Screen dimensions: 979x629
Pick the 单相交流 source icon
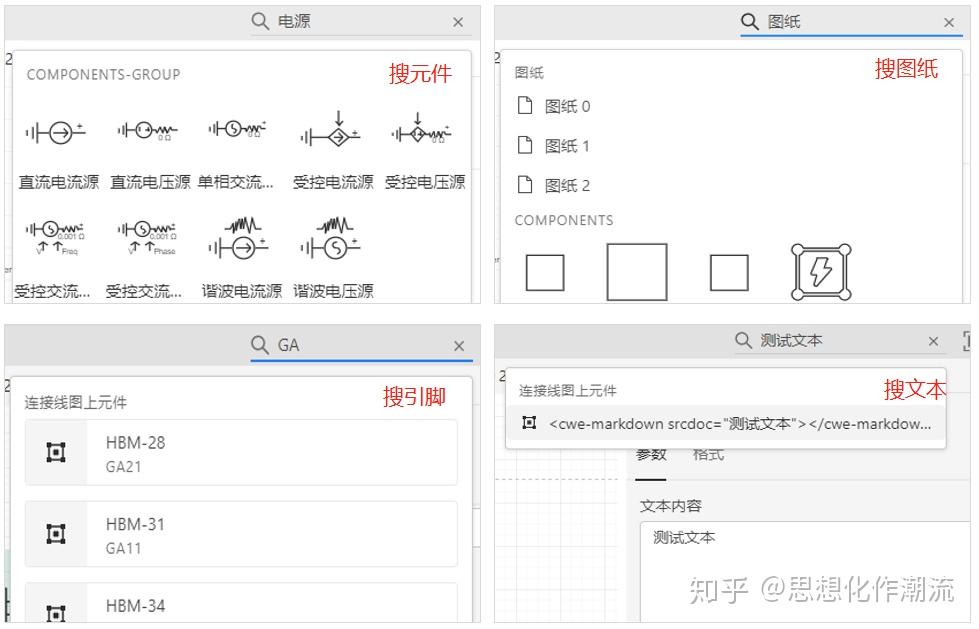237,130
